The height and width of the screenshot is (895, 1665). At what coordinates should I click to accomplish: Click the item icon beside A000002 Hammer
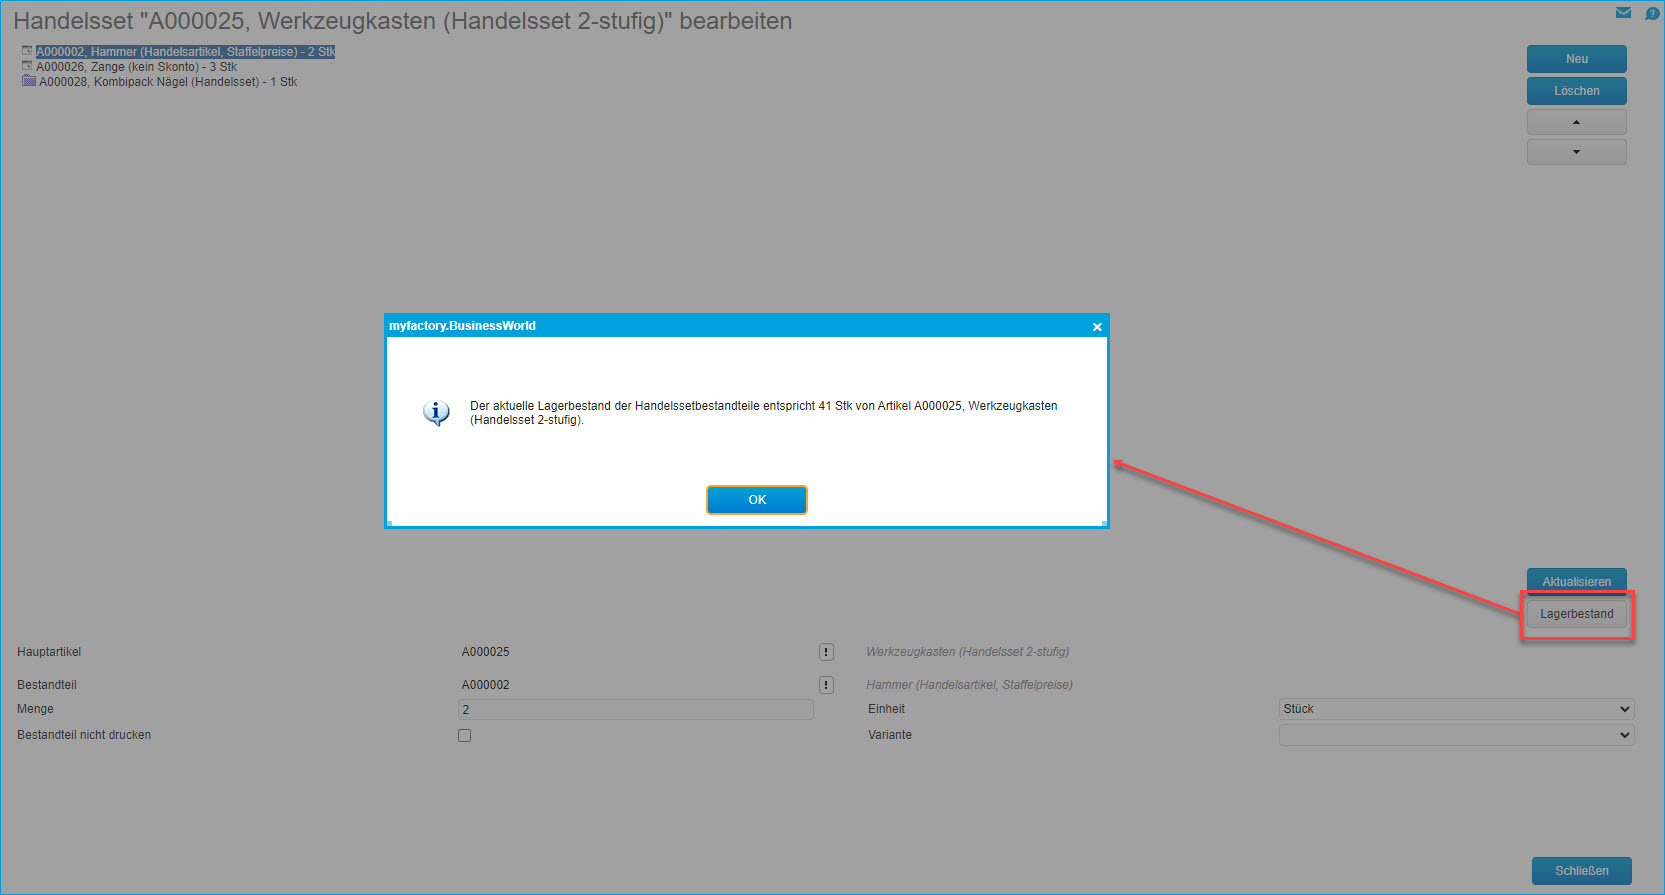pyautogui.click(x=27, y=51)
